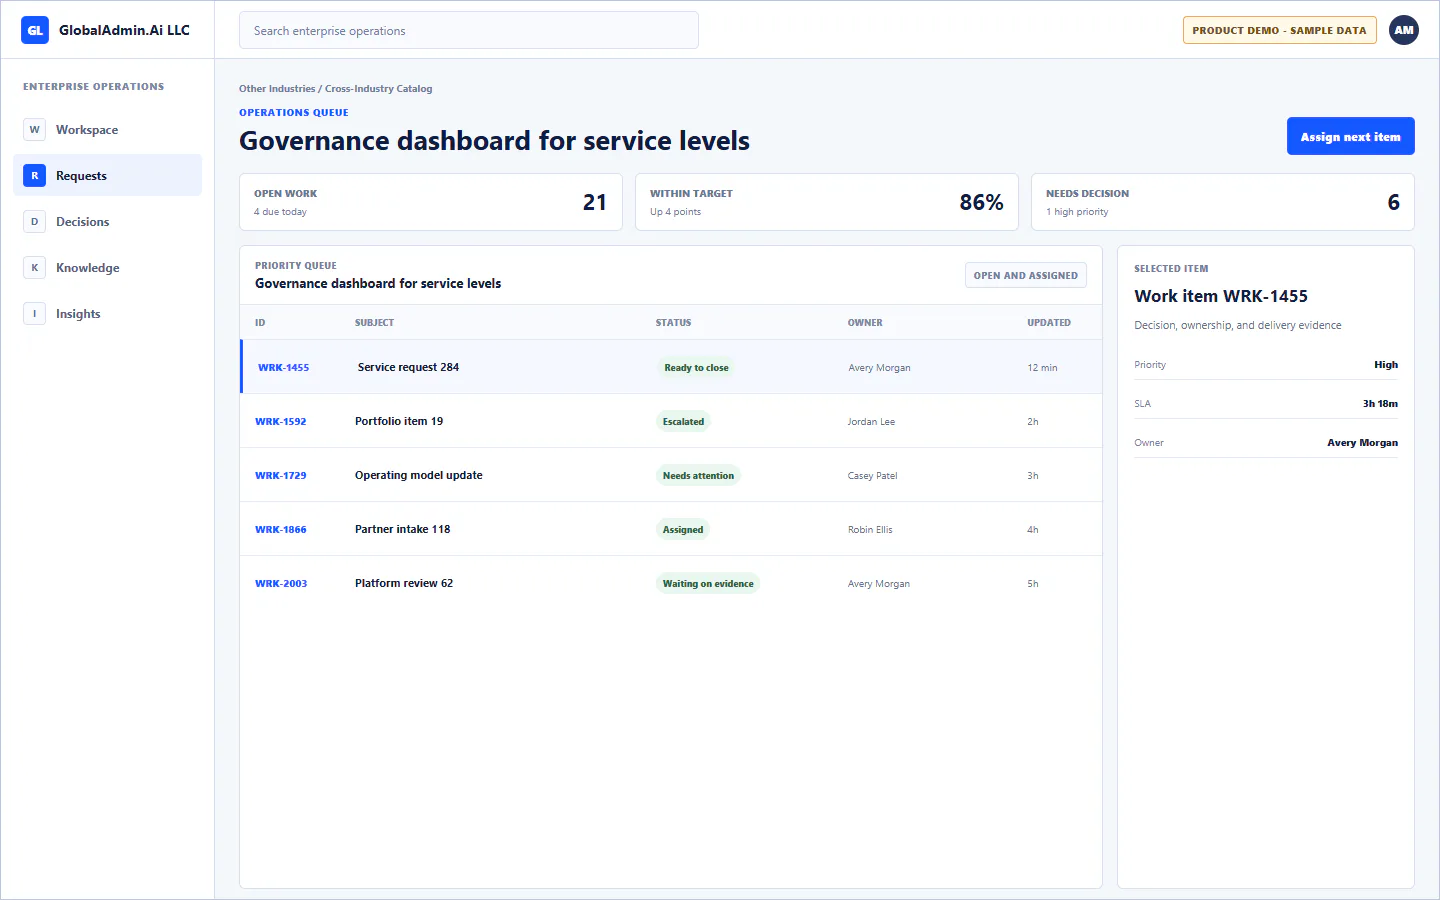This screenshot has width=1440, height=900.
Task: Click the W icon beside Workspace
Action: pyautogui.click(x=35, y=130)
